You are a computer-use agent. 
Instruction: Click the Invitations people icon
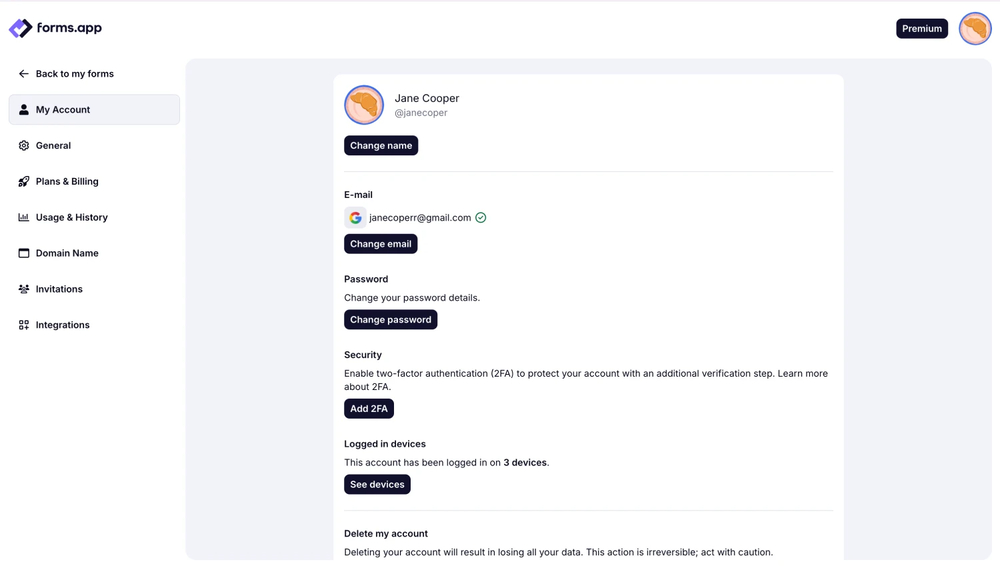24,289
